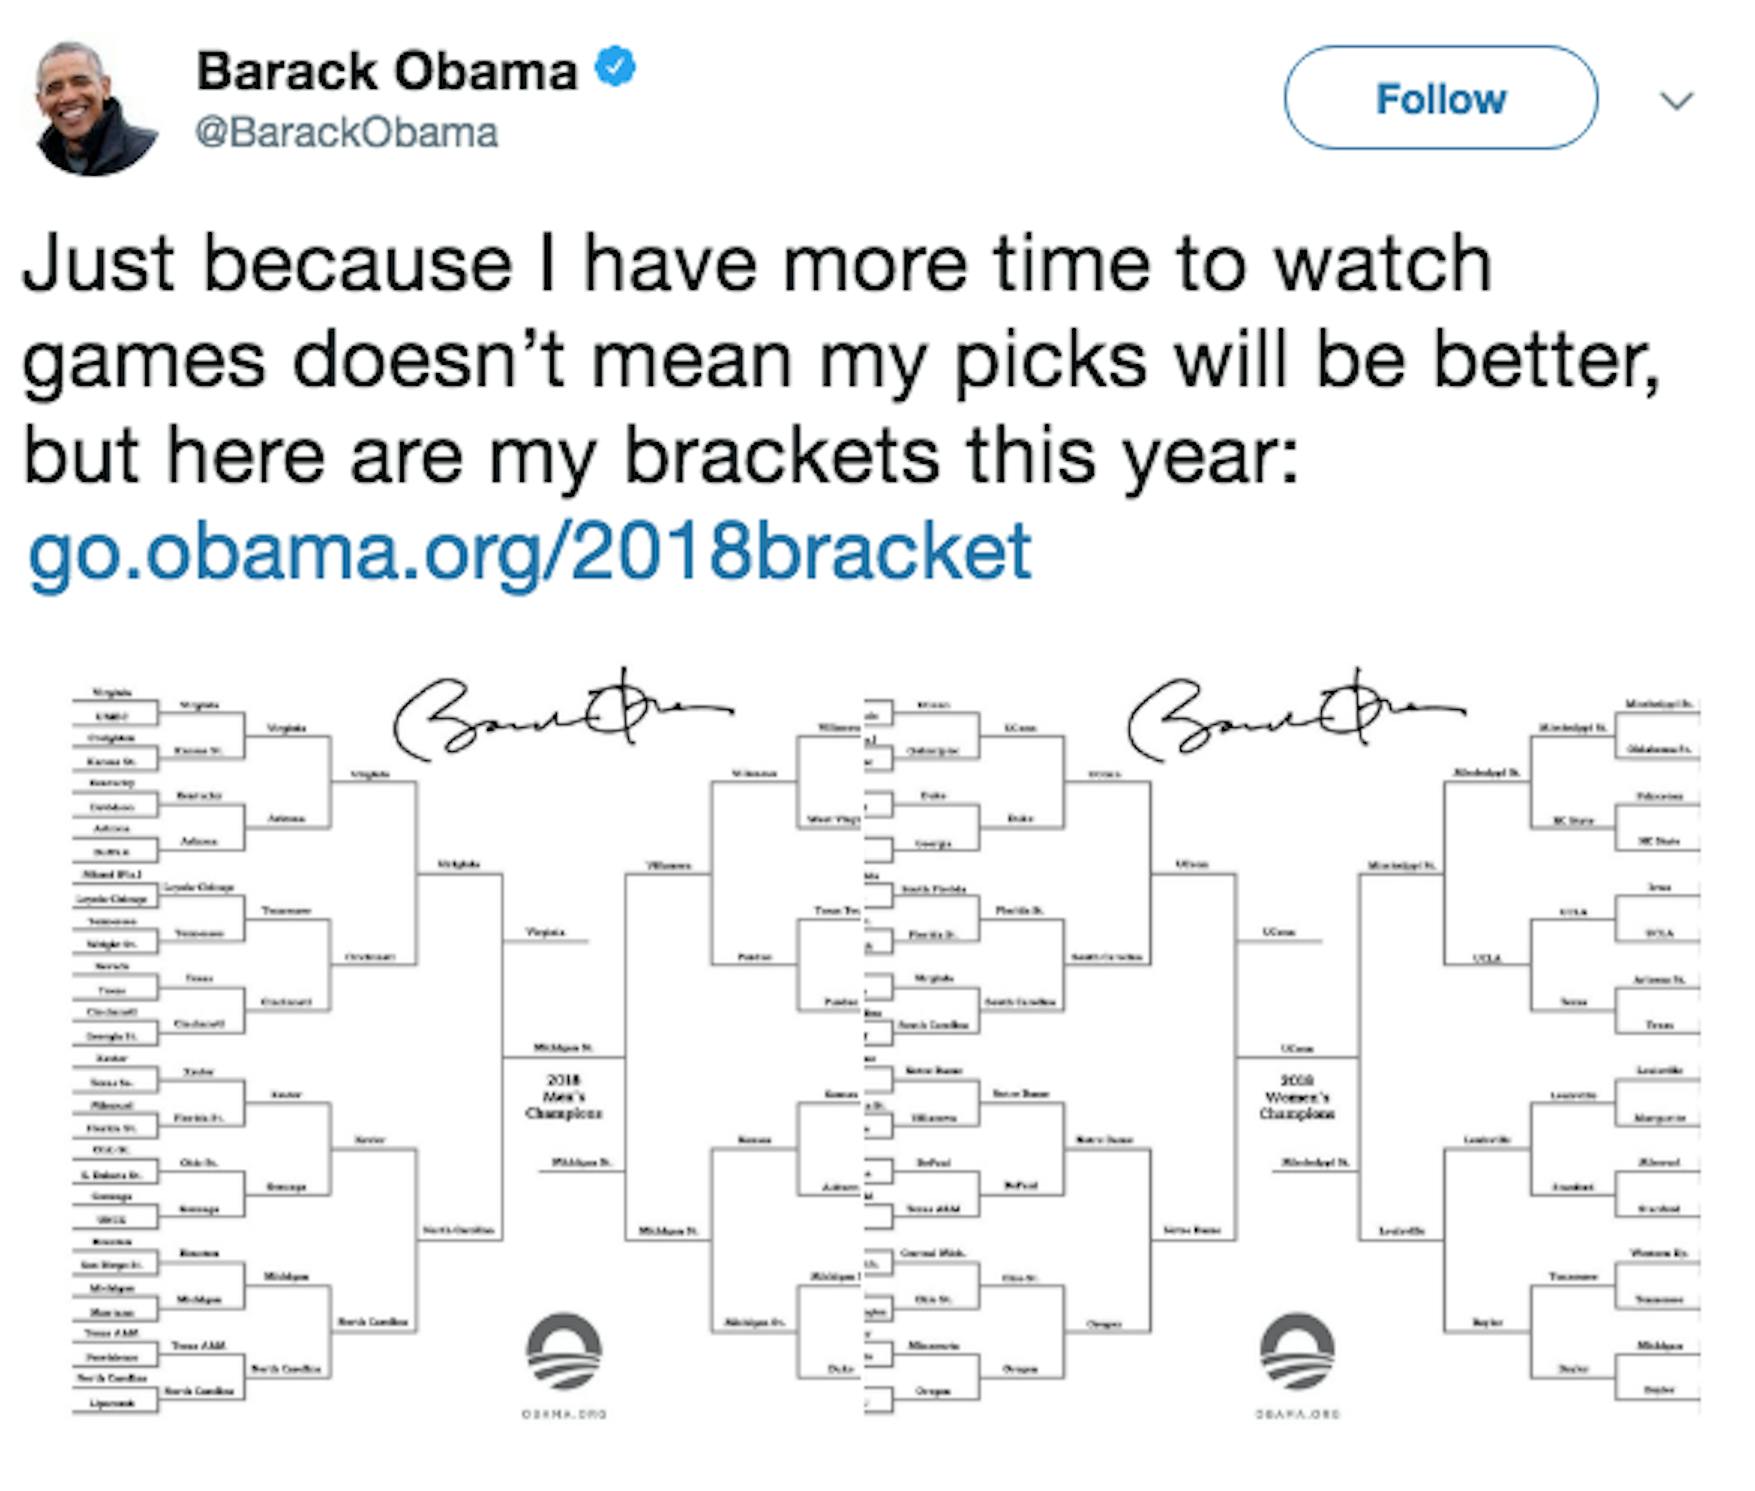Open the Barack Obama display name
The width and height of the screenshot is (1755, 1491).
point(386,71)
